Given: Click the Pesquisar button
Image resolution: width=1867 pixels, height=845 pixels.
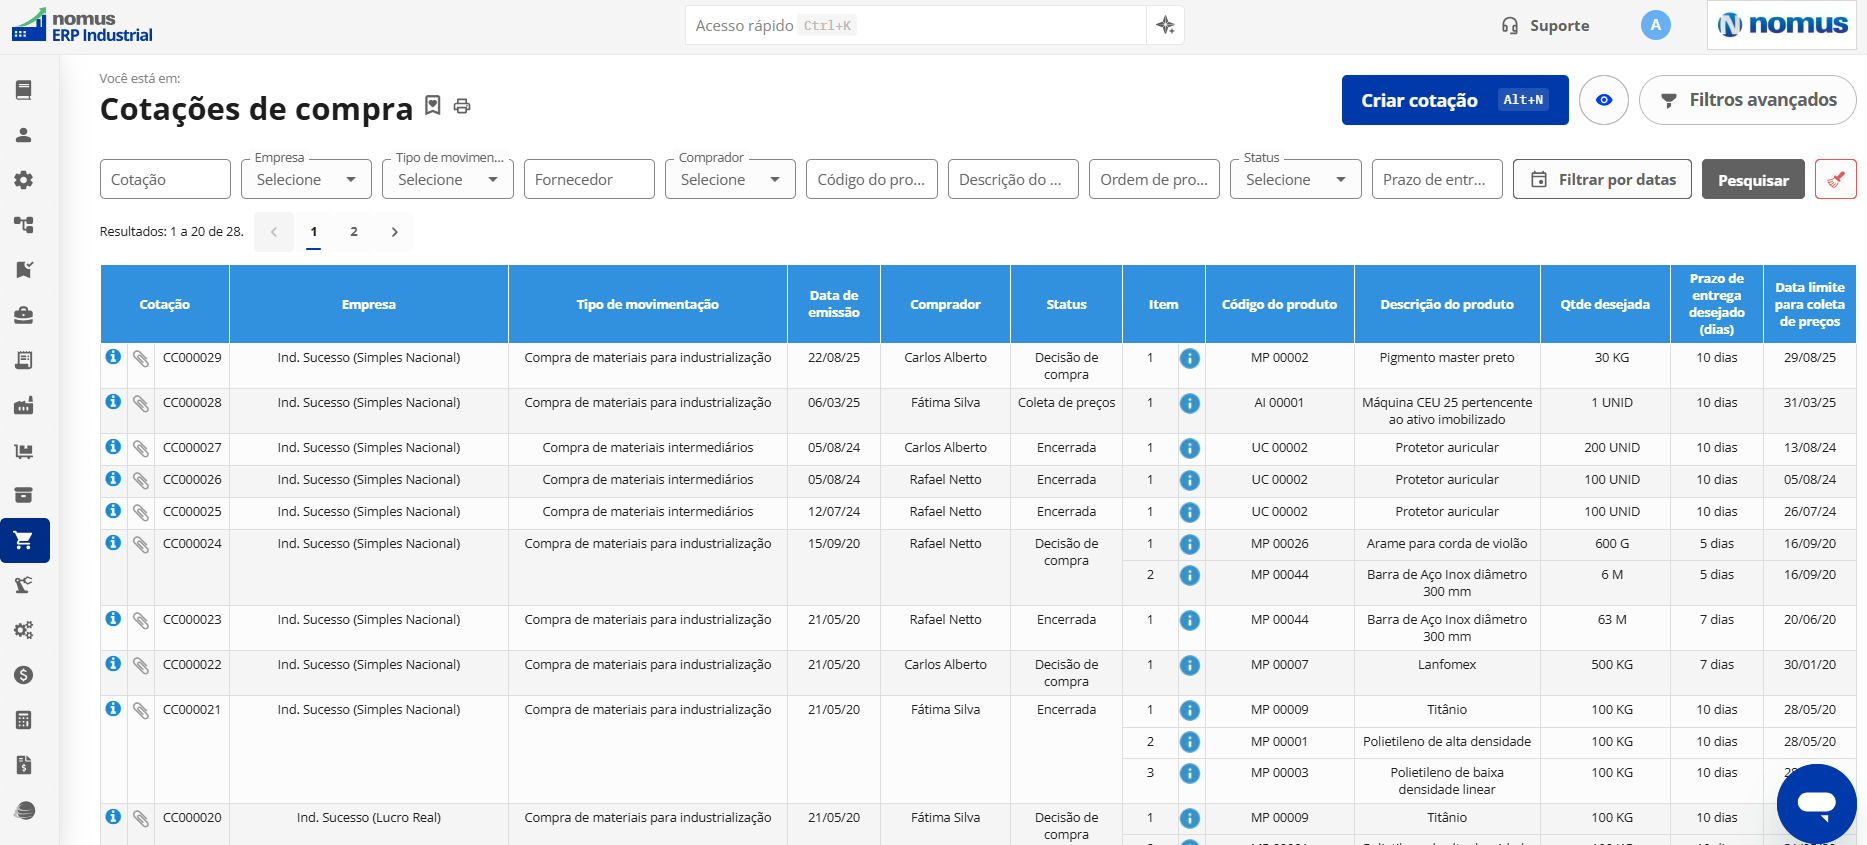Looking at the screenshot, I should coord(1753,180).
